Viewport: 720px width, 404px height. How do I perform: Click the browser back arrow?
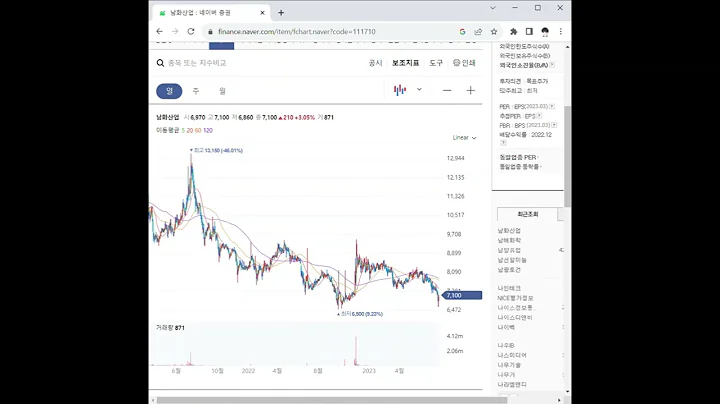pos(159,32)
